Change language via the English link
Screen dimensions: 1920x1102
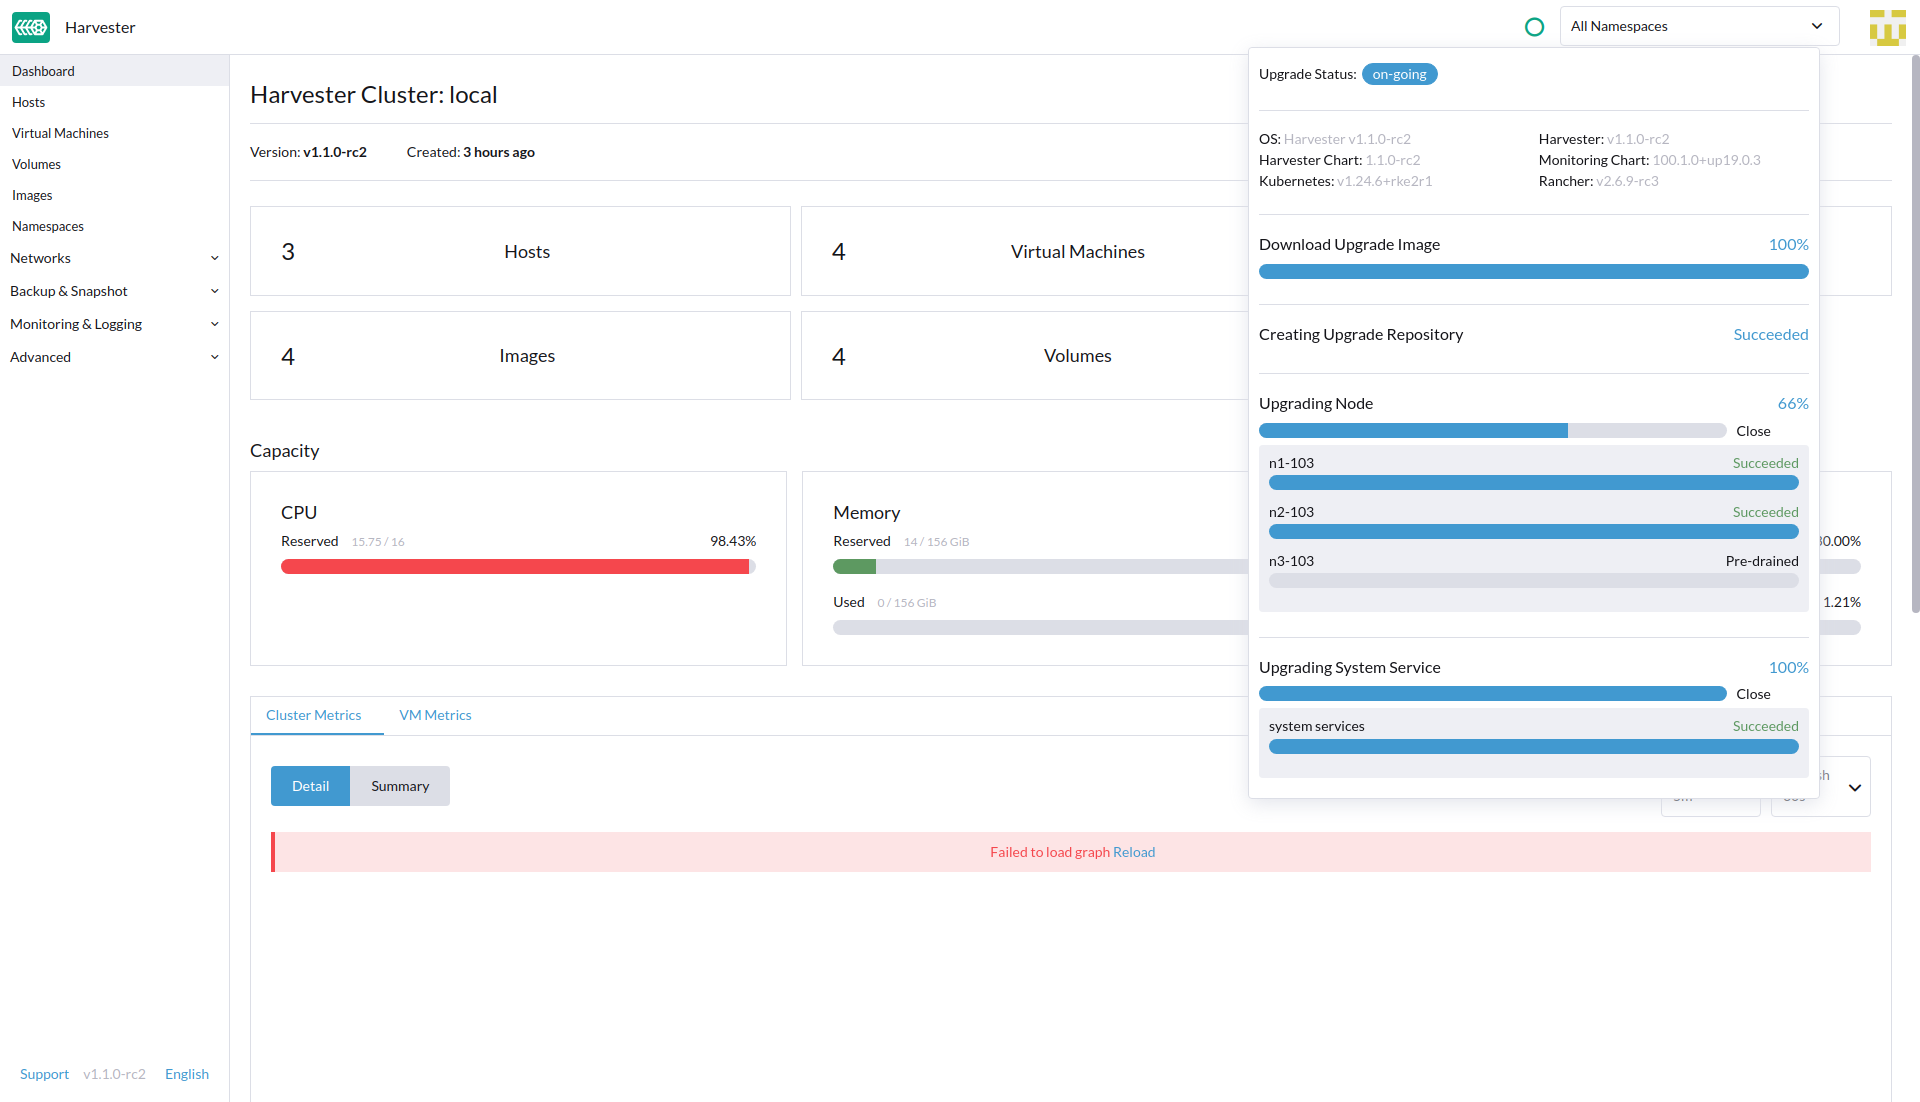pos(187,1074)
